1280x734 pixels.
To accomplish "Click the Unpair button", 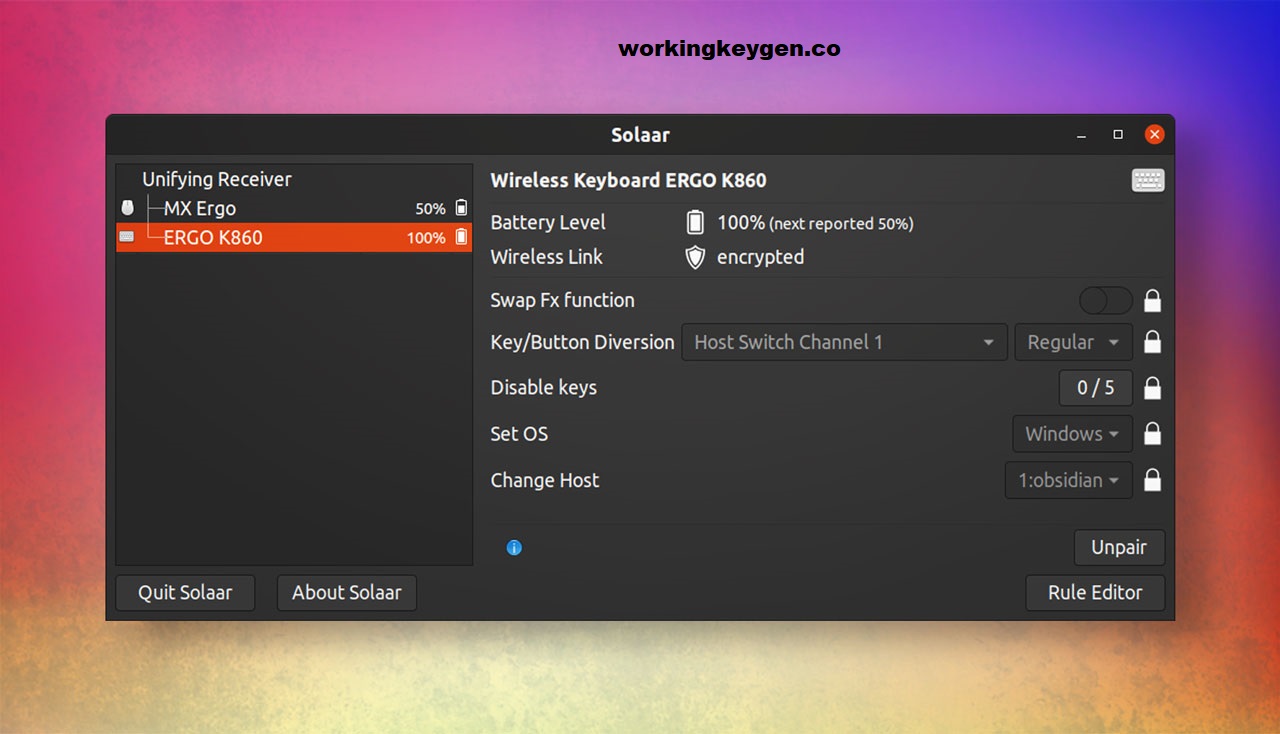I will pos(1119,547).
